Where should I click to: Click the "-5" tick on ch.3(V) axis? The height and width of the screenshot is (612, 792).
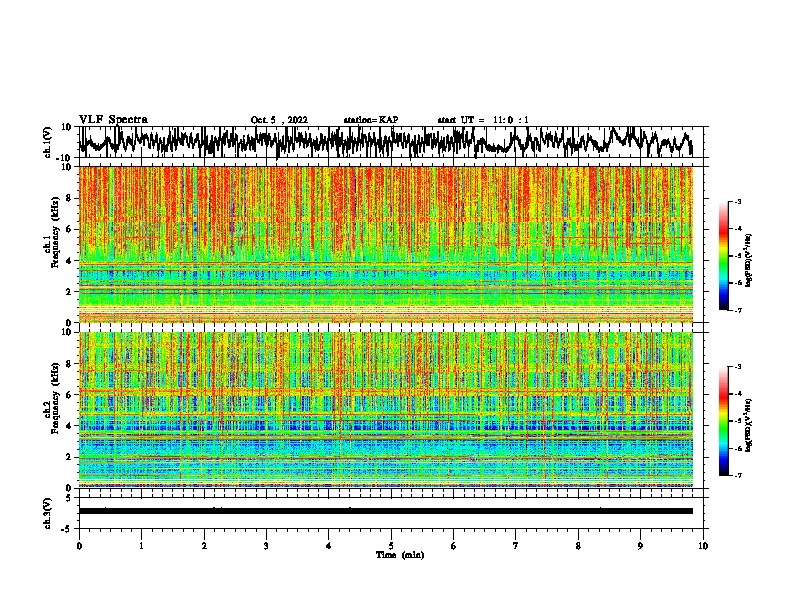pyautogui.click(x=67, y=529)
